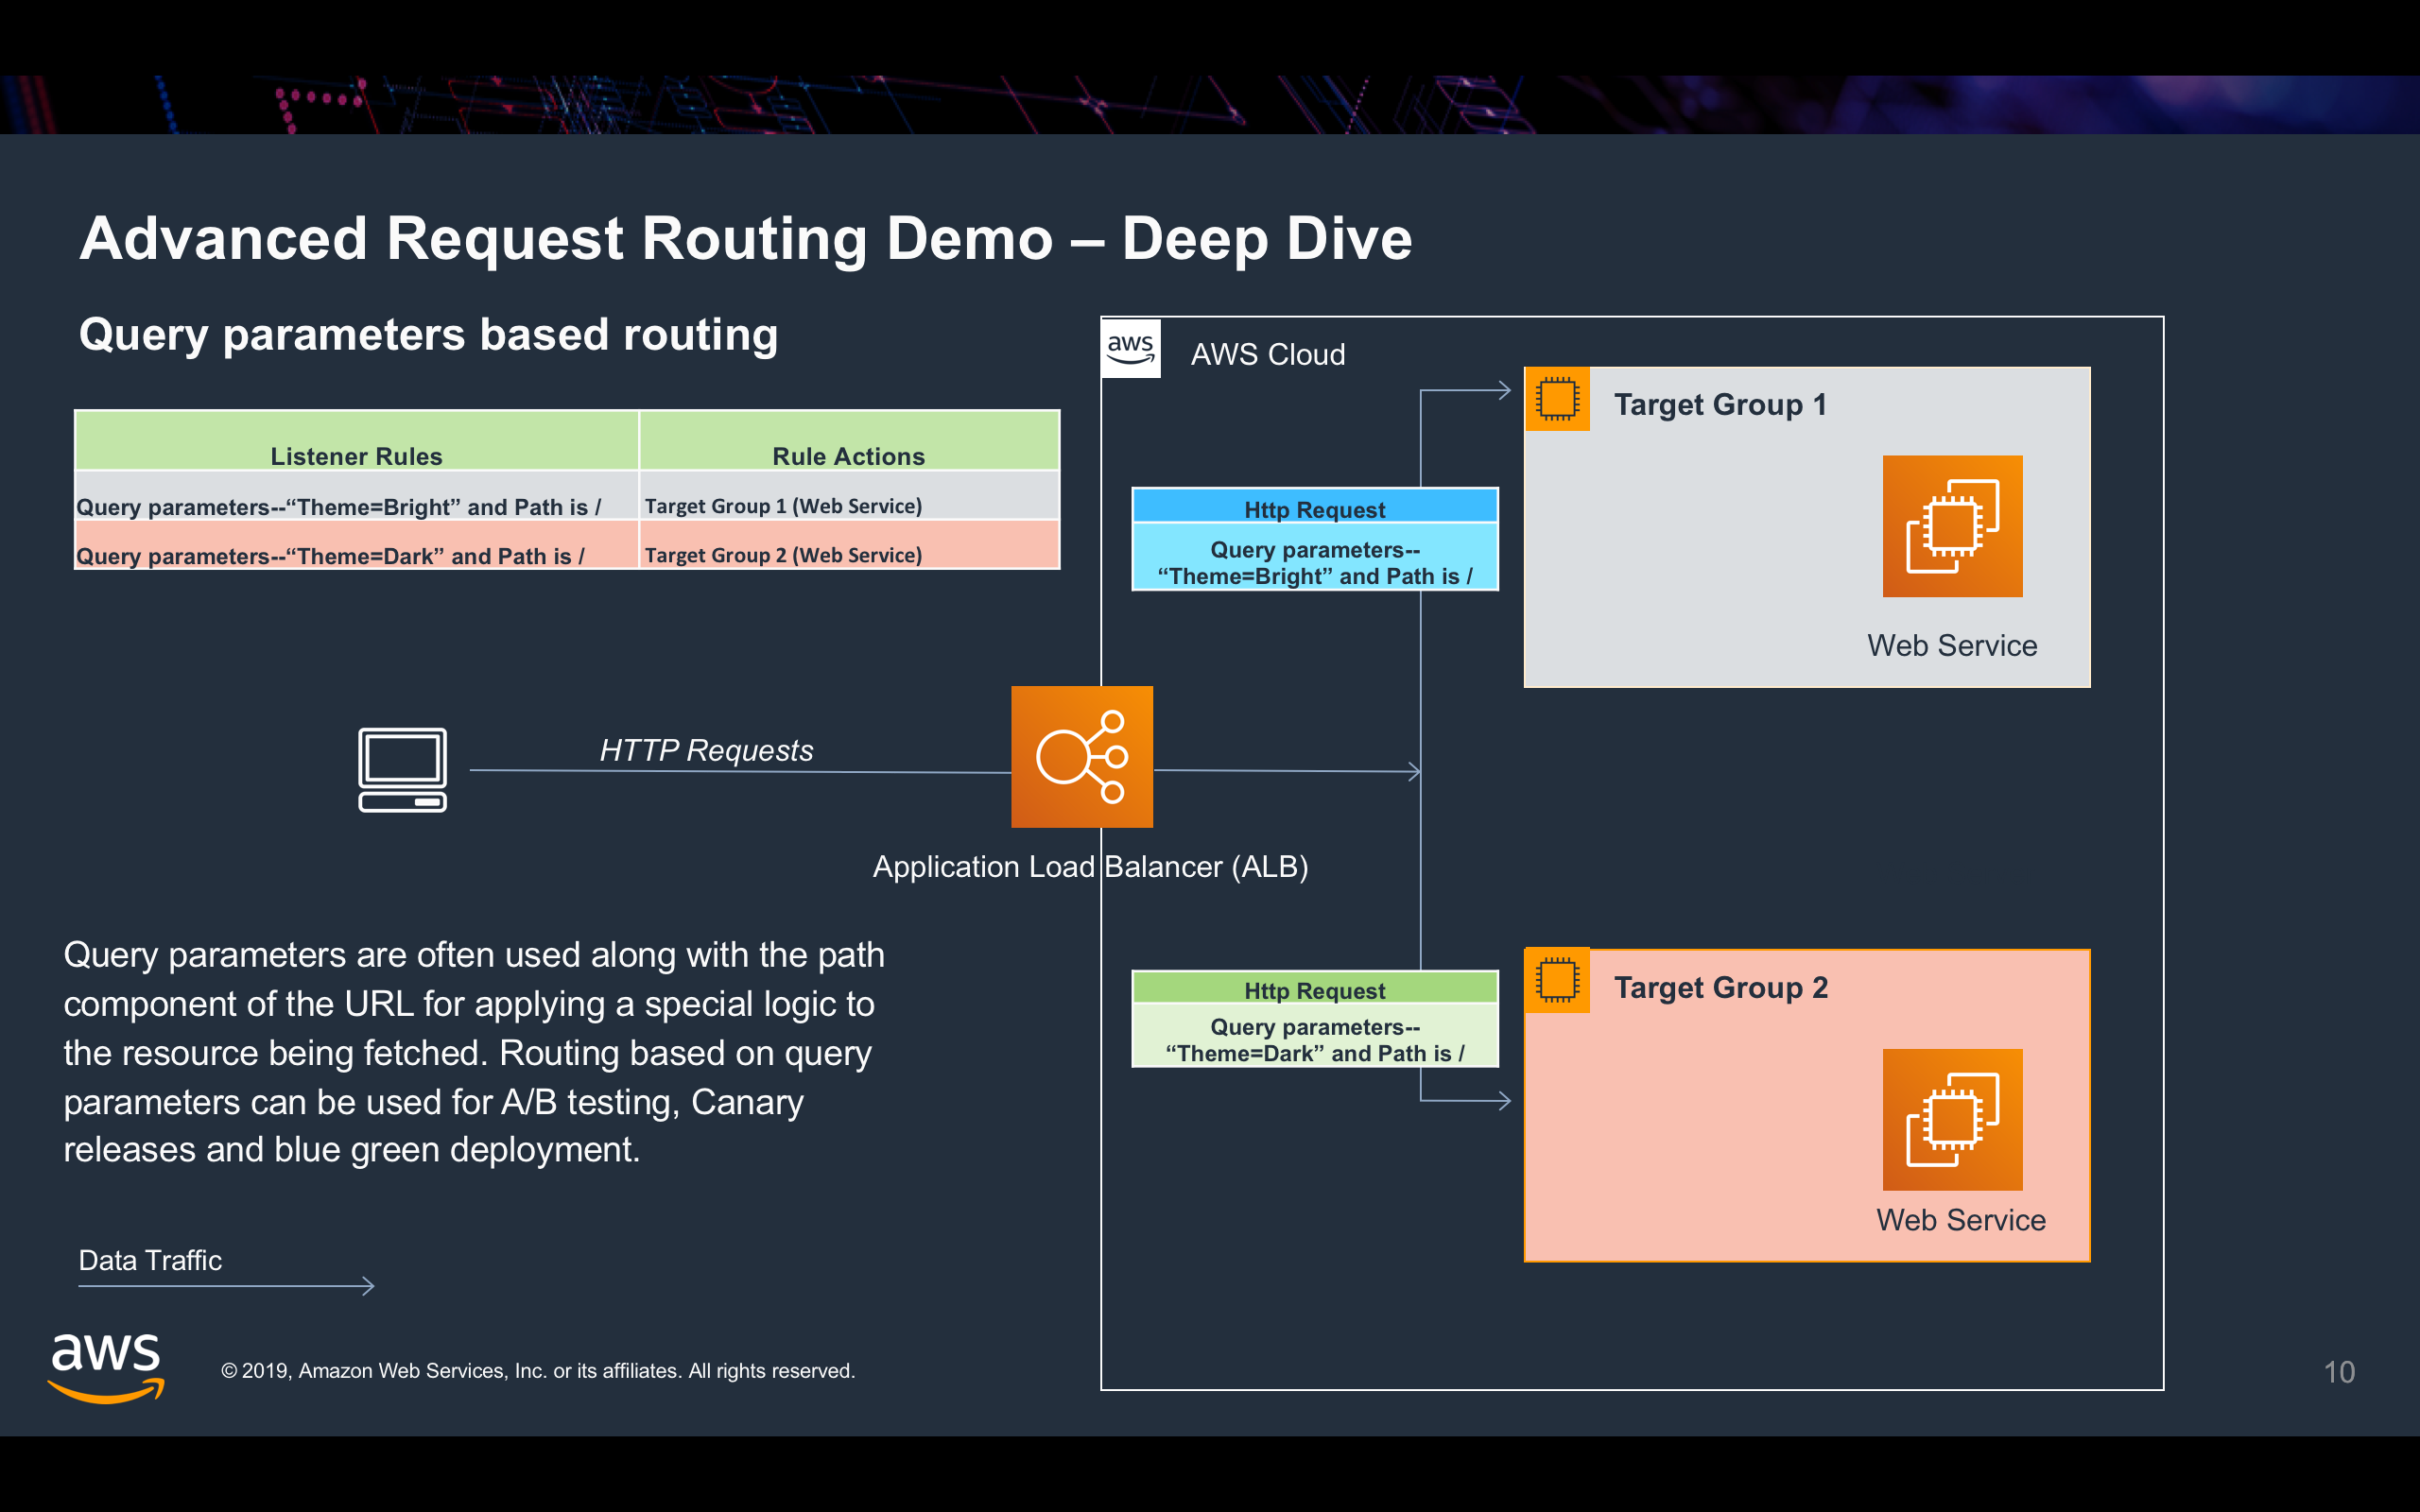Click Web Service EC2 icon in Target Group 1

click(1951, 526)
